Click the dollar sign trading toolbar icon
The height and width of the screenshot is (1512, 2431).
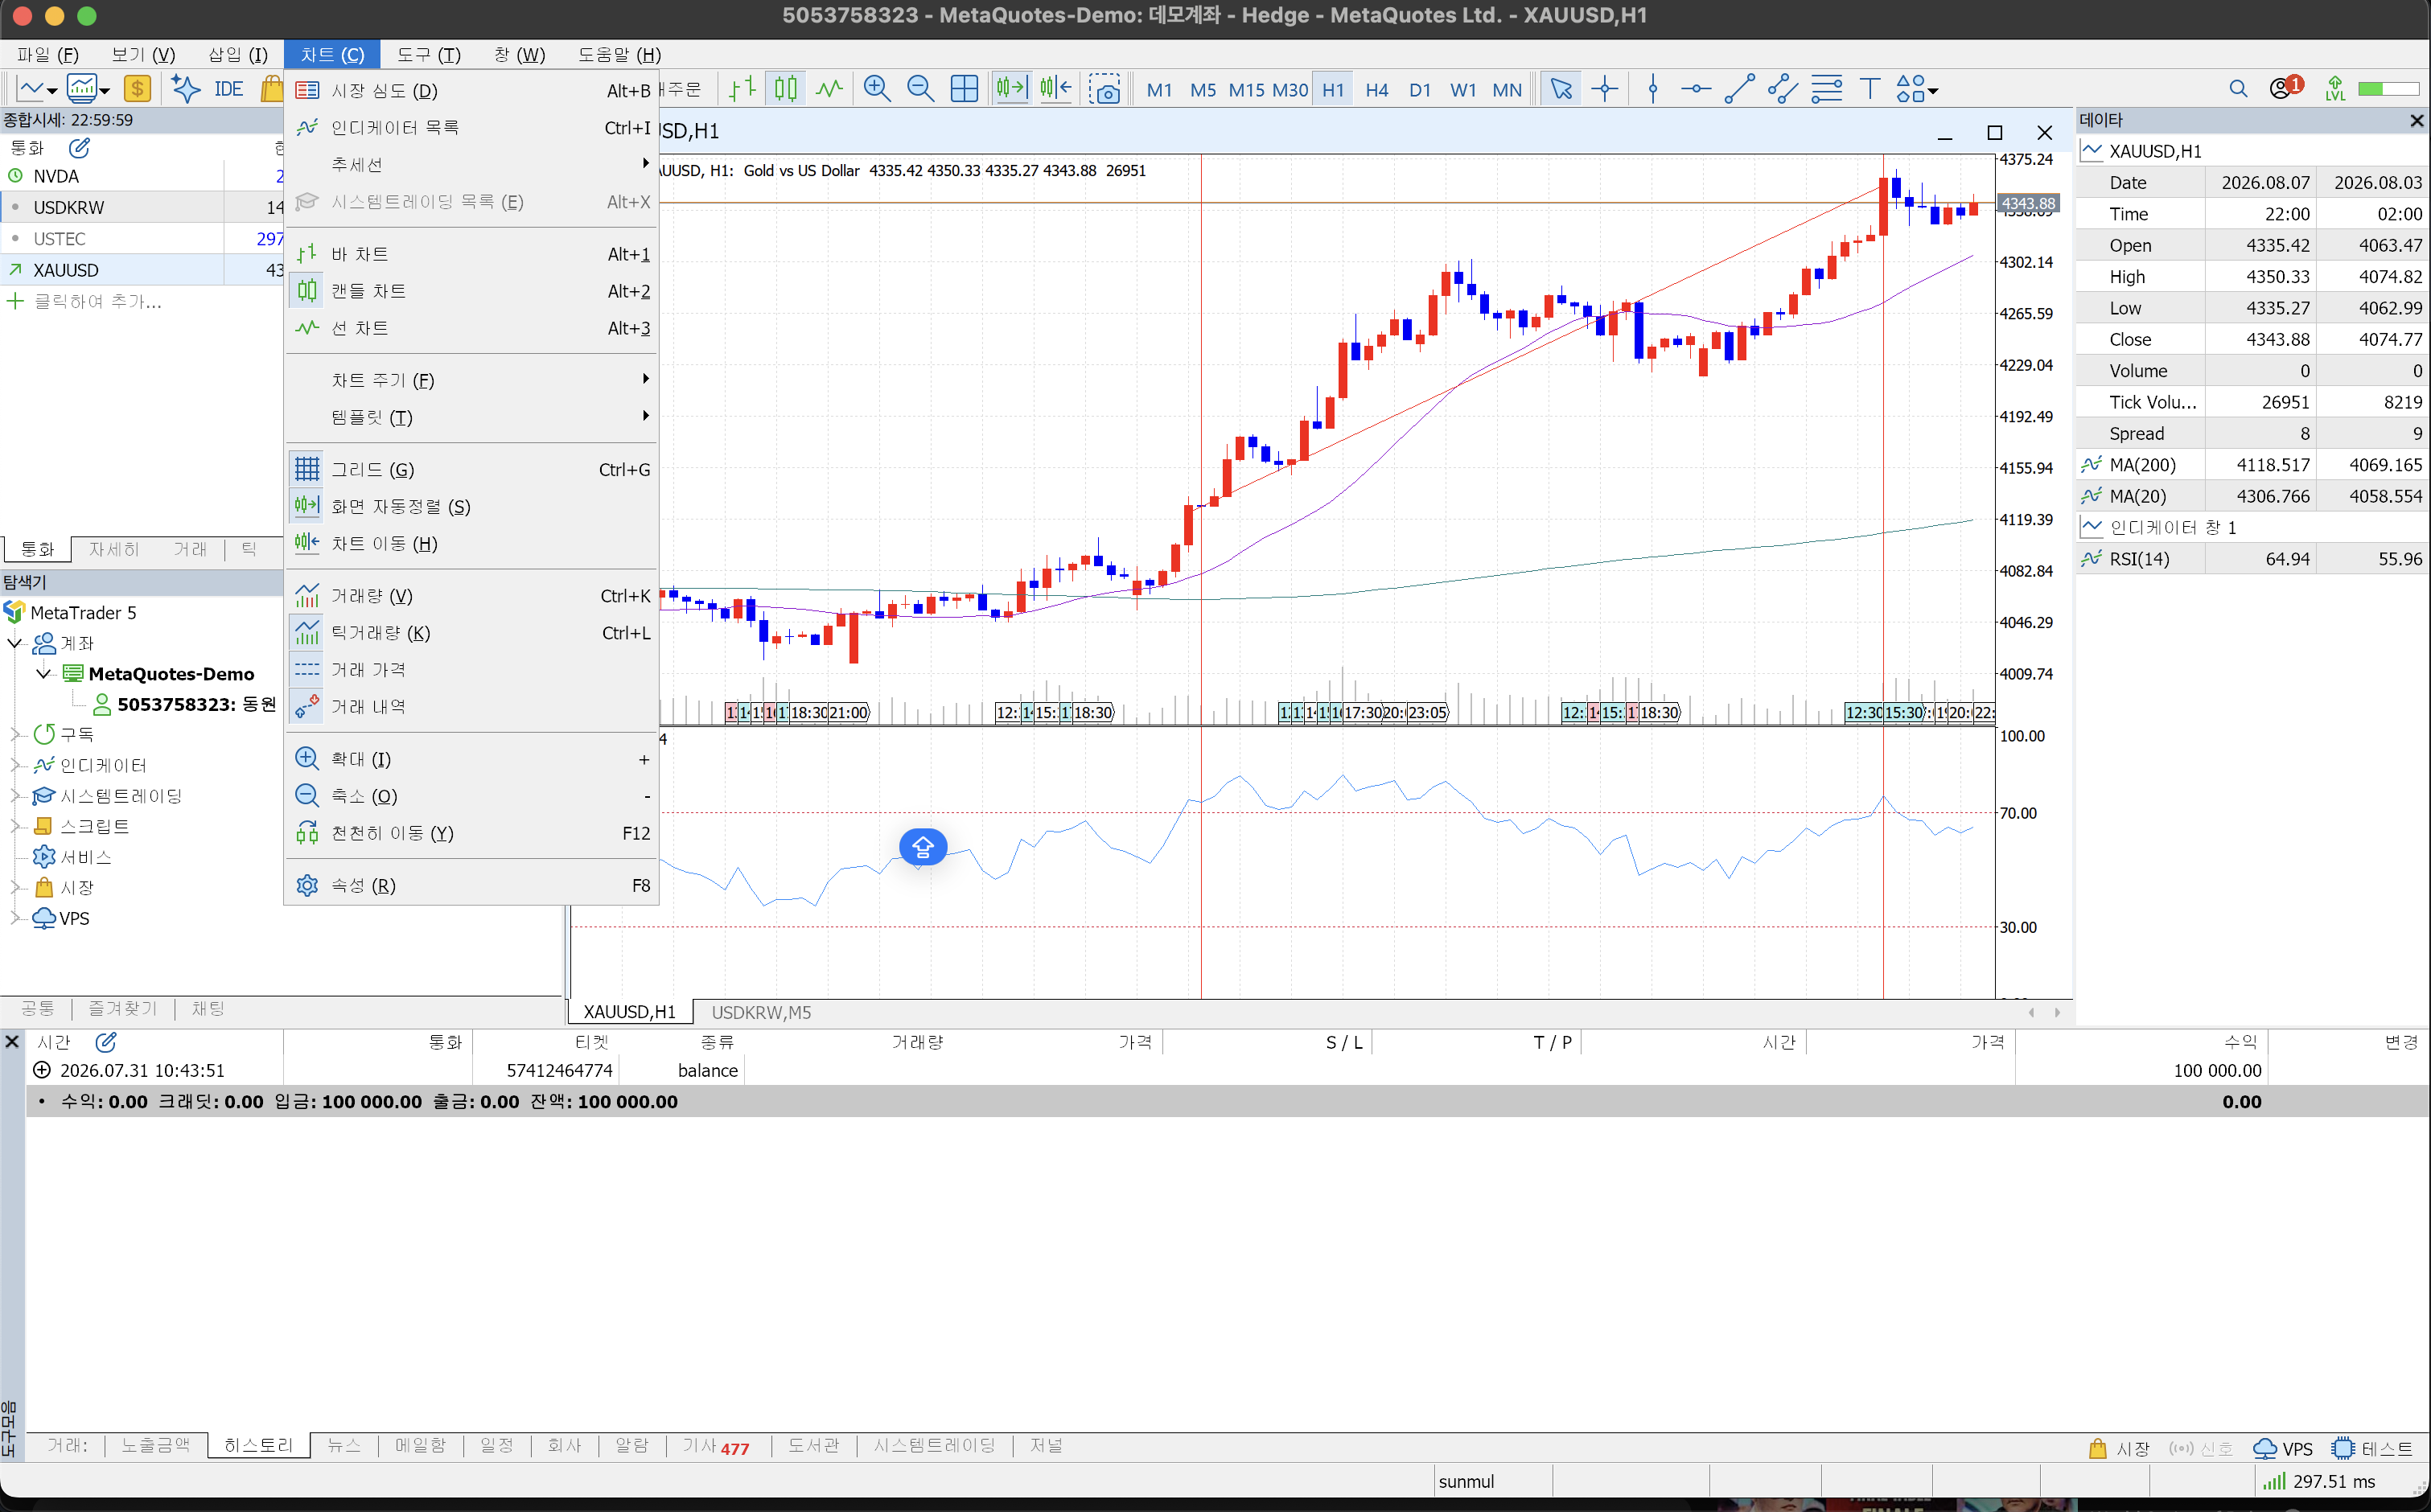[x=137, y=89]
